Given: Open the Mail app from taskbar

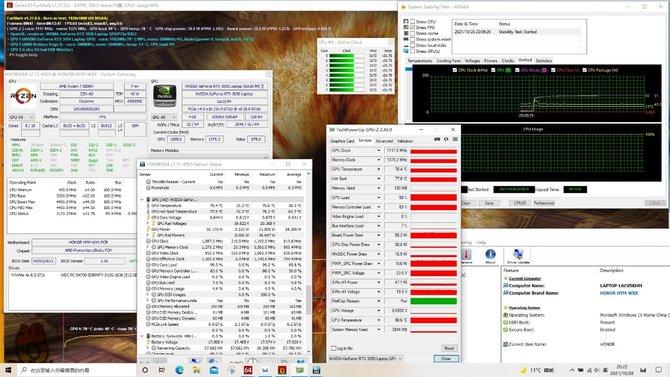Looking at the screenshot, I should [214, 370].
